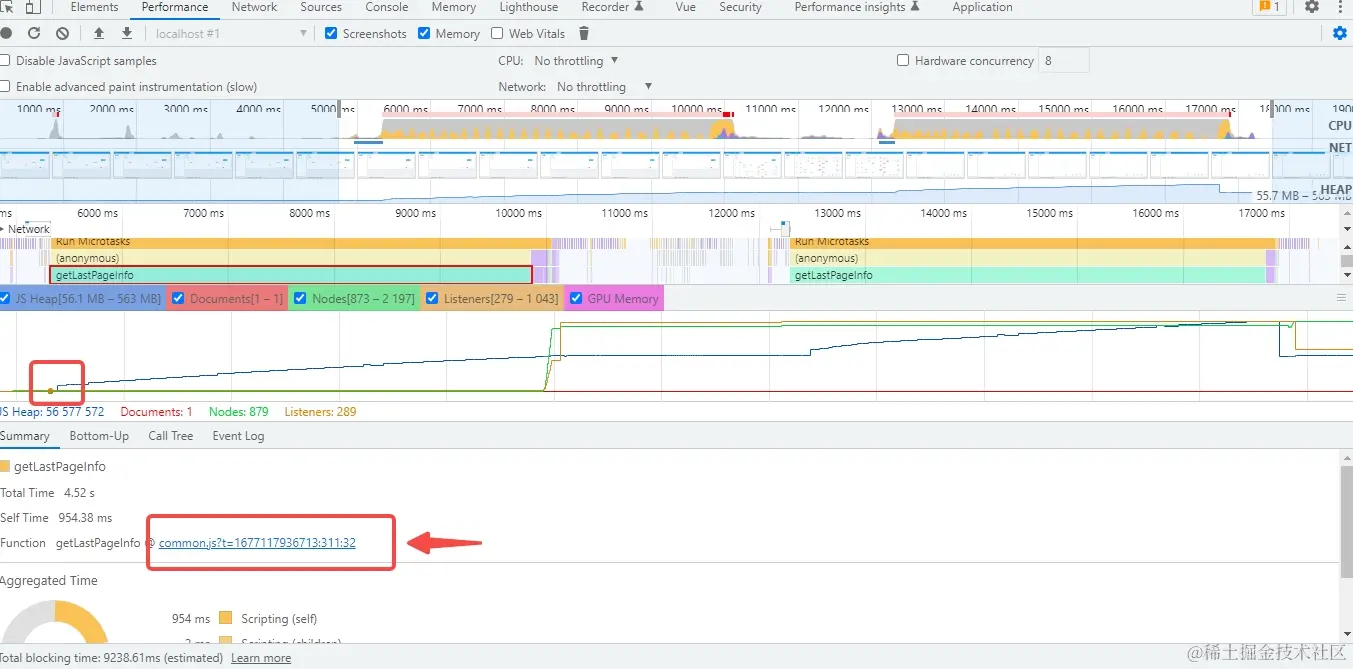
Task: Toggle the device toolbar icon
Action: pyautogui.click(x=32, y=7)
